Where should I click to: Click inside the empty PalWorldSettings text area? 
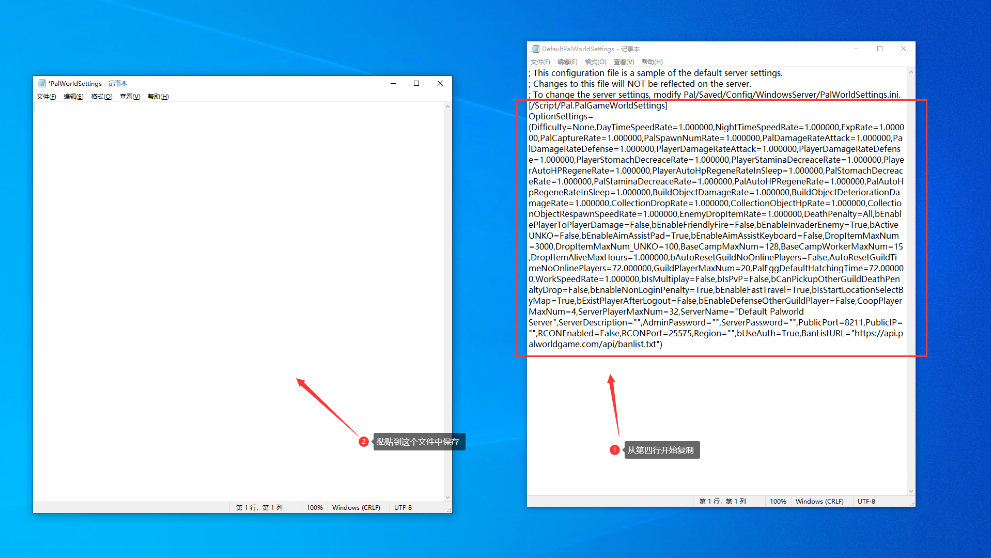click(x=238, y=302)
